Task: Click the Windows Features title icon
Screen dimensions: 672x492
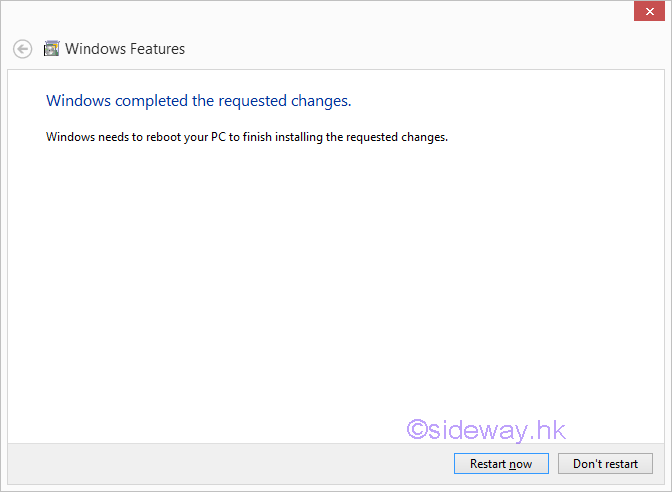Action: (52, 48)
